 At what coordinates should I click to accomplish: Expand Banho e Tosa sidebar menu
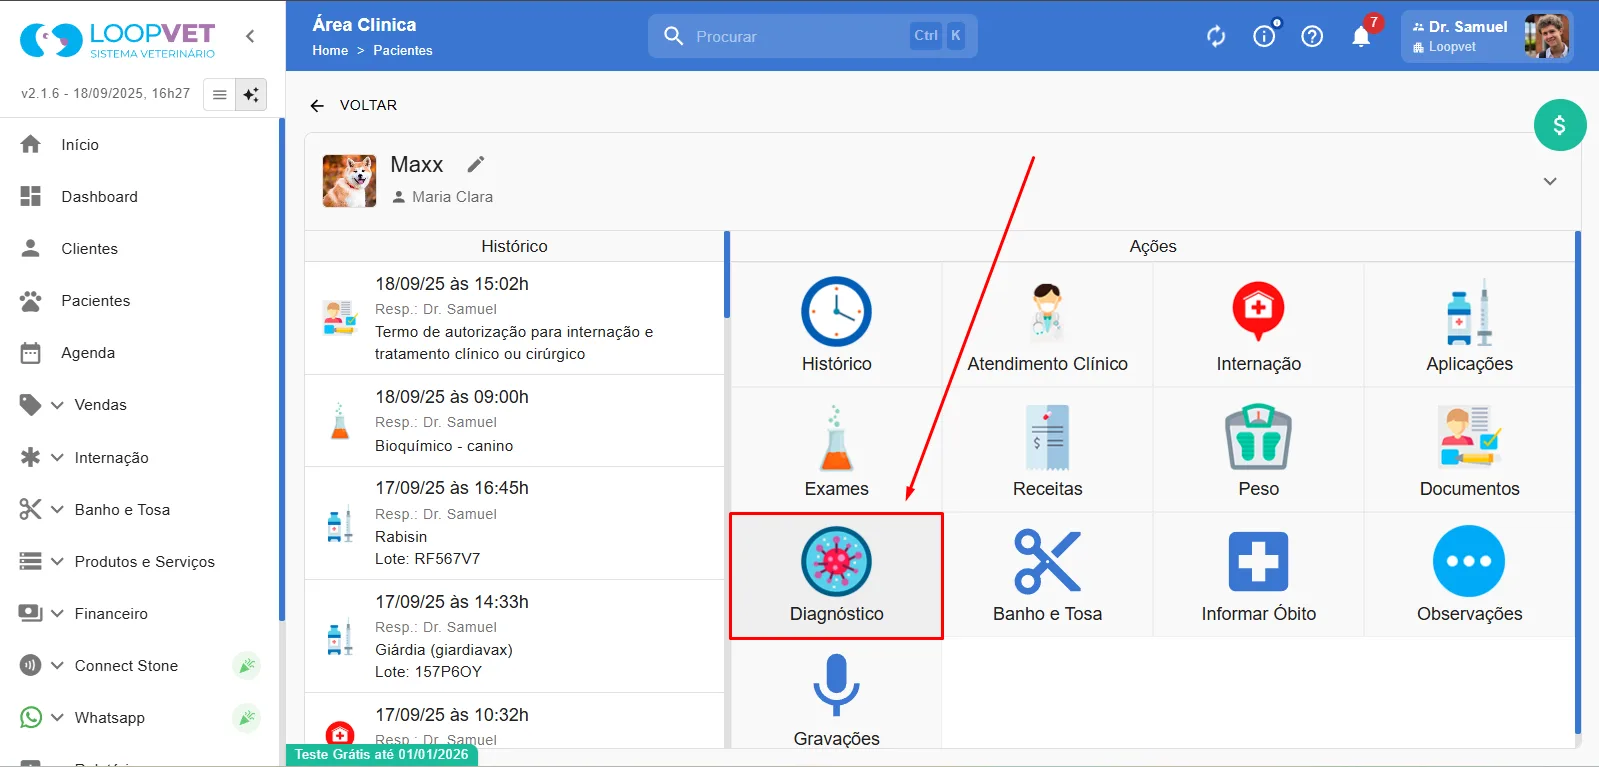[140, 509]
